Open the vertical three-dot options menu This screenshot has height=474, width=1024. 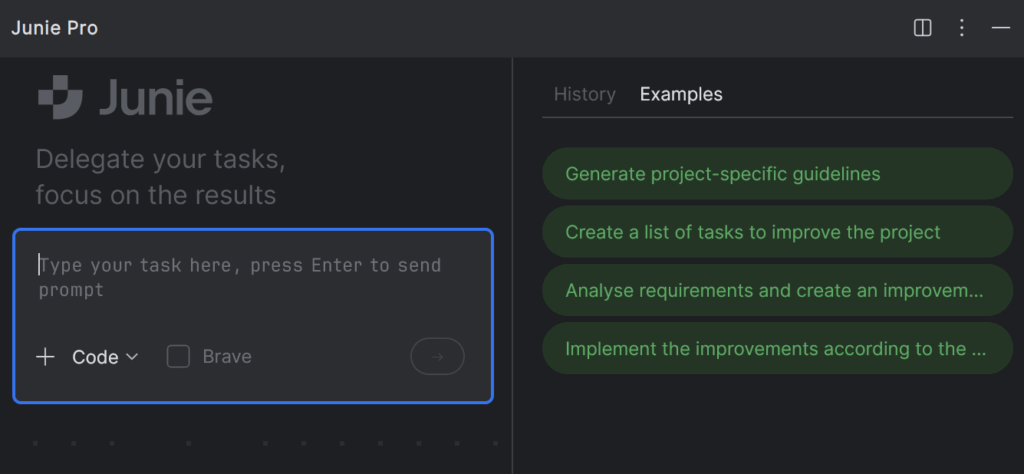[961, 28]
